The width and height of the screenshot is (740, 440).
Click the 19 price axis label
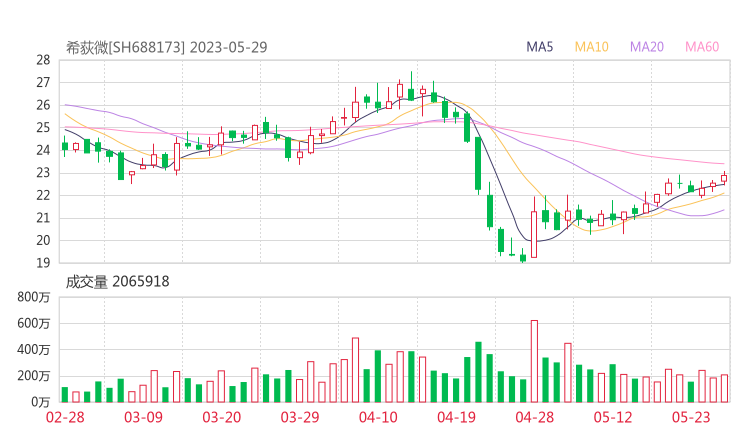point(43,263)
